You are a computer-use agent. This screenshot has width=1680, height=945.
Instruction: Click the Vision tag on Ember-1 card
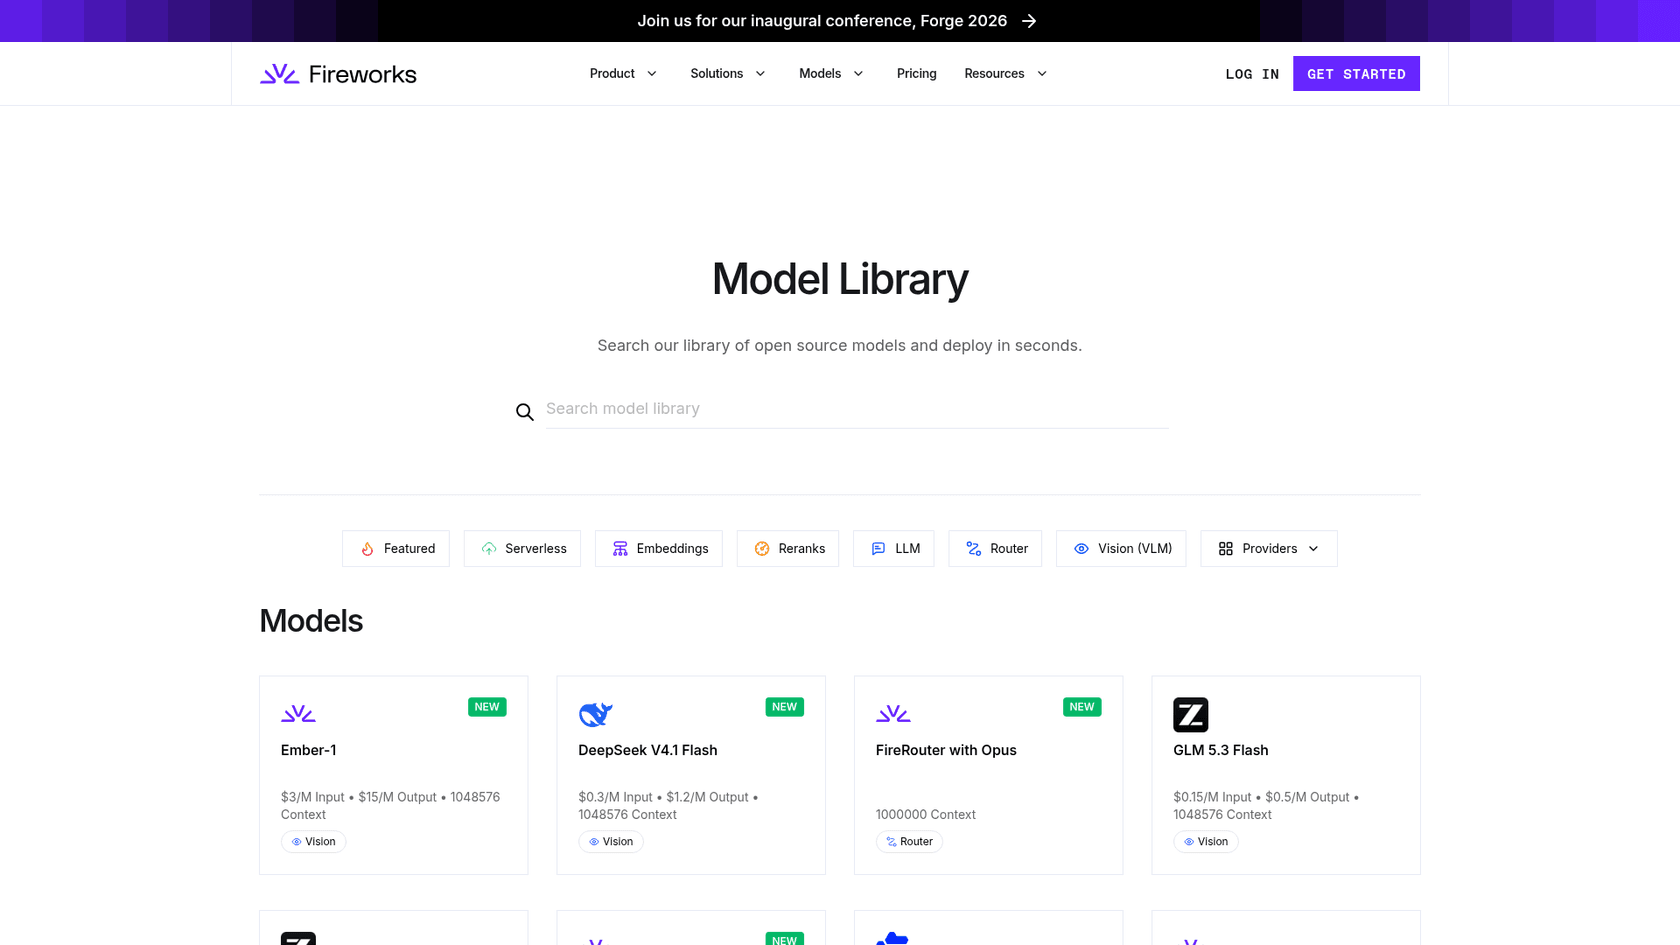pyautogui.click(x=313, y=842)
